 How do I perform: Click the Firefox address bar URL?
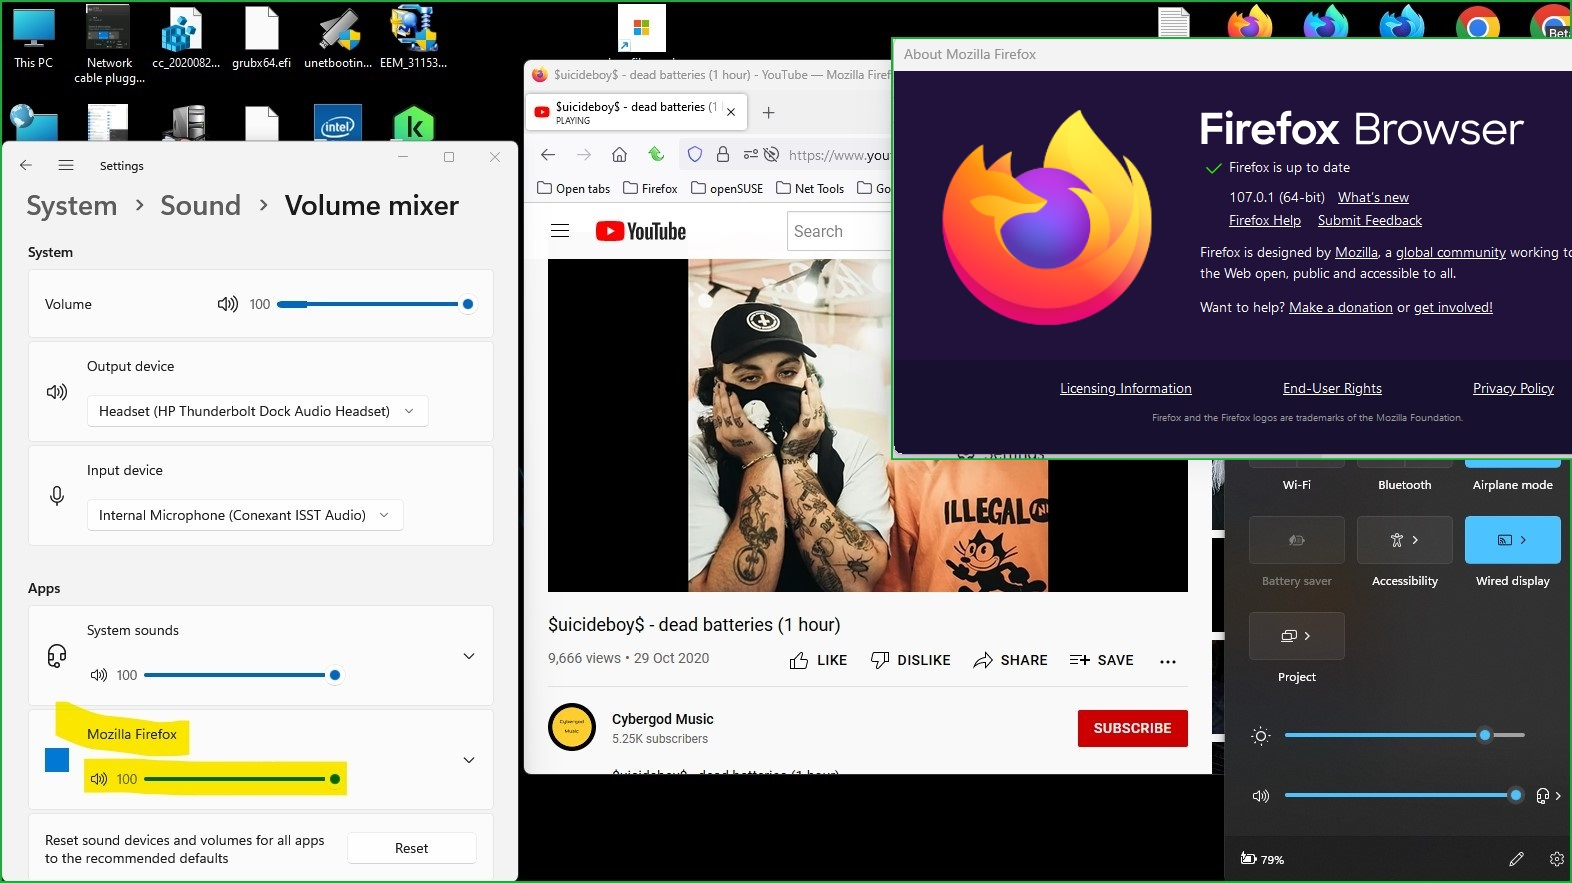[838, 155]
